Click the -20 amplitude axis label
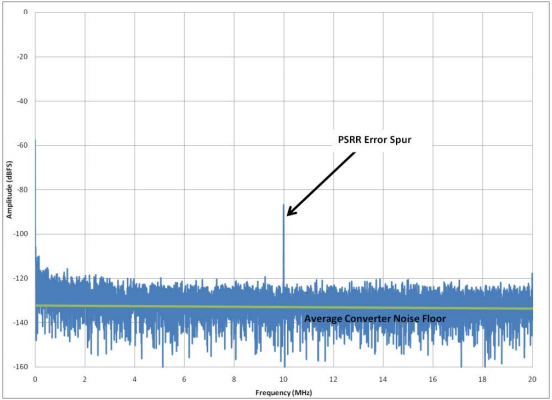Viewport: 552px width, 400px height. pos(23,57)
